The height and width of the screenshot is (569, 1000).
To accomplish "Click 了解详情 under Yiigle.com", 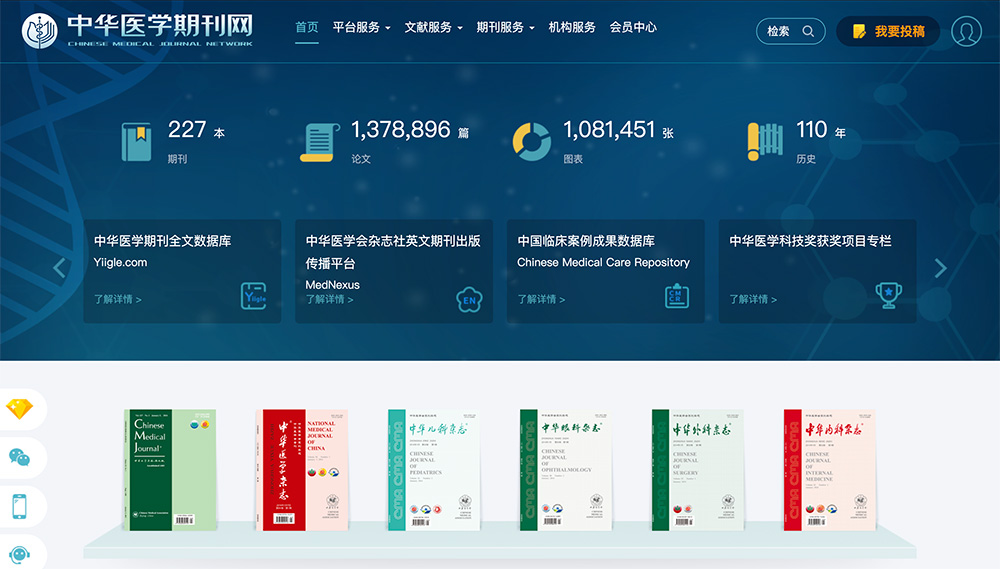I will coord(118,299).
